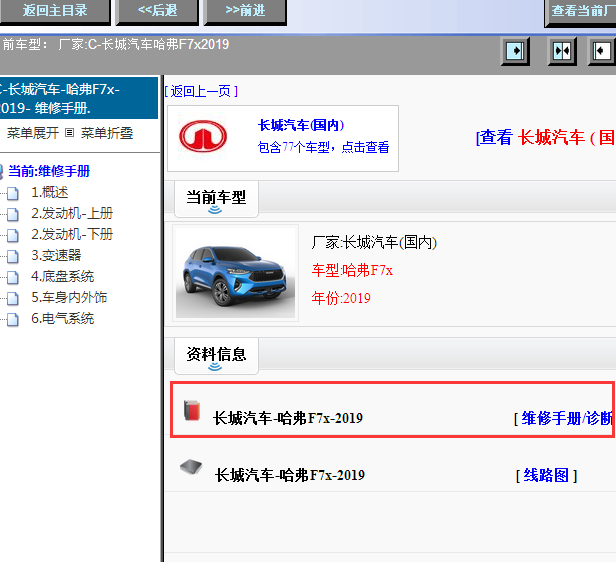Click the 厂家:长城汽车(国内) text
616x562 pixels.
click(374, 242)
